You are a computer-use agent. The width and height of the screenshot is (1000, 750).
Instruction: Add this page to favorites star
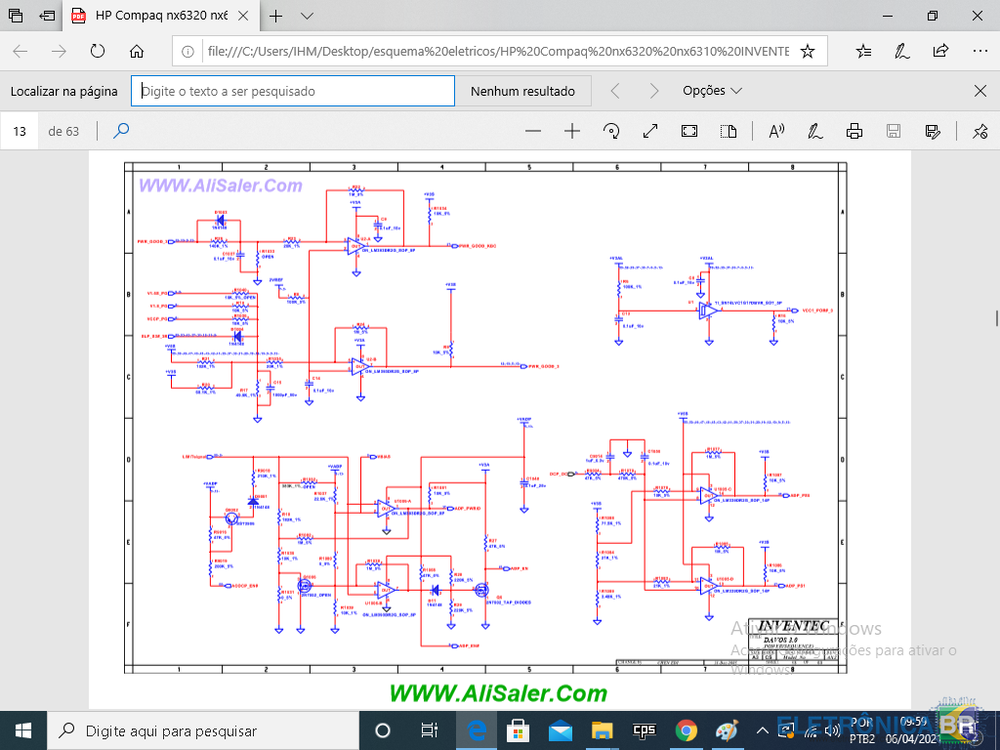click(808, 51)
